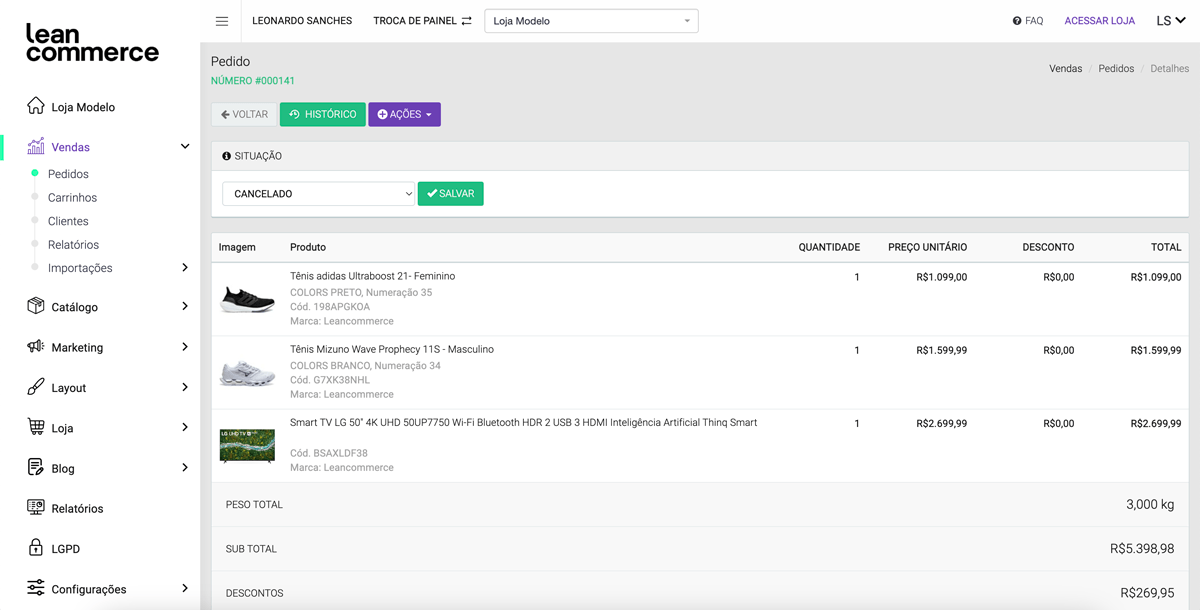Click the Pedidos breadcrumb link
The height and width of the screenshot is (610, 1200).
click(1116, 69)
